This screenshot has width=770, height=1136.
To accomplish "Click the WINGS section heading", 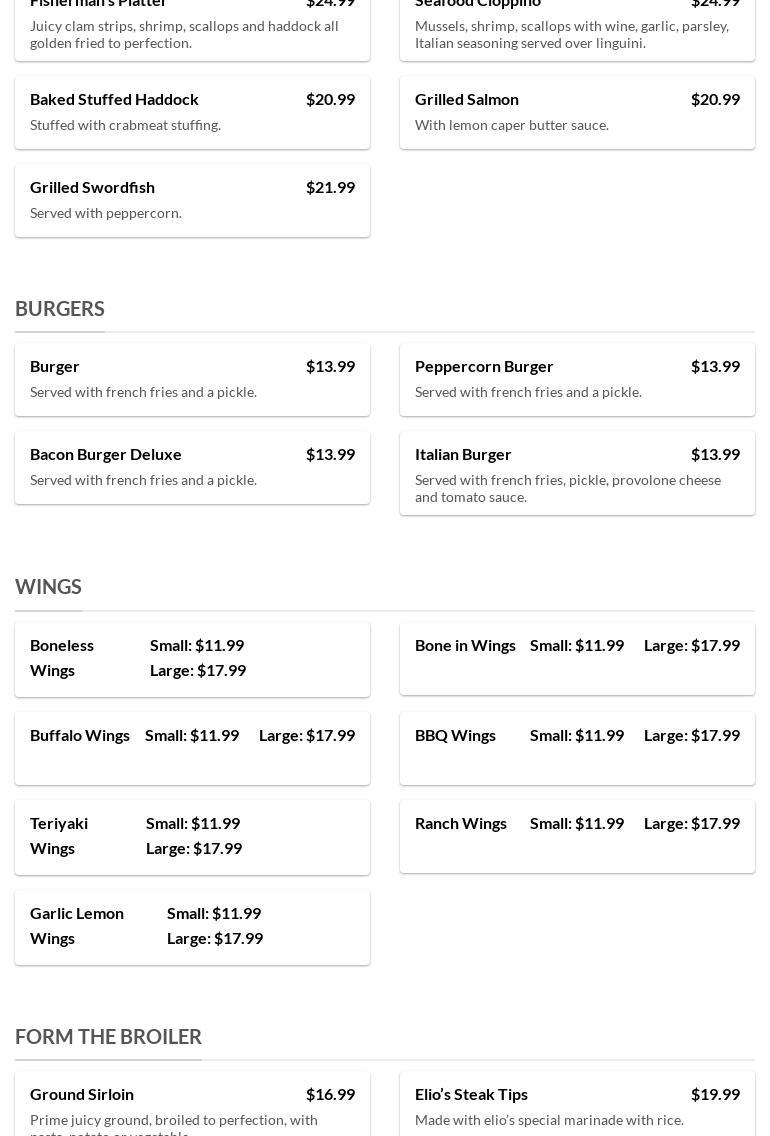I will [48, 587].
